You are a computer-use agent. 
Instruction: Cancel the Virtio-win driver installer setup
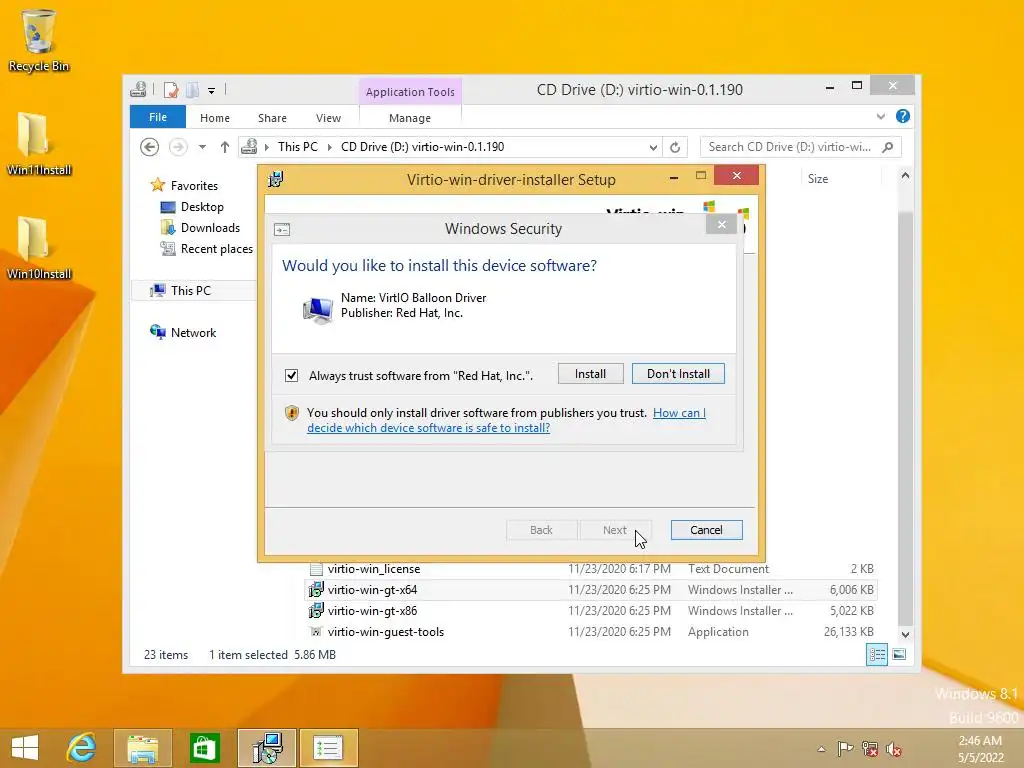click(x=706, y=530)
